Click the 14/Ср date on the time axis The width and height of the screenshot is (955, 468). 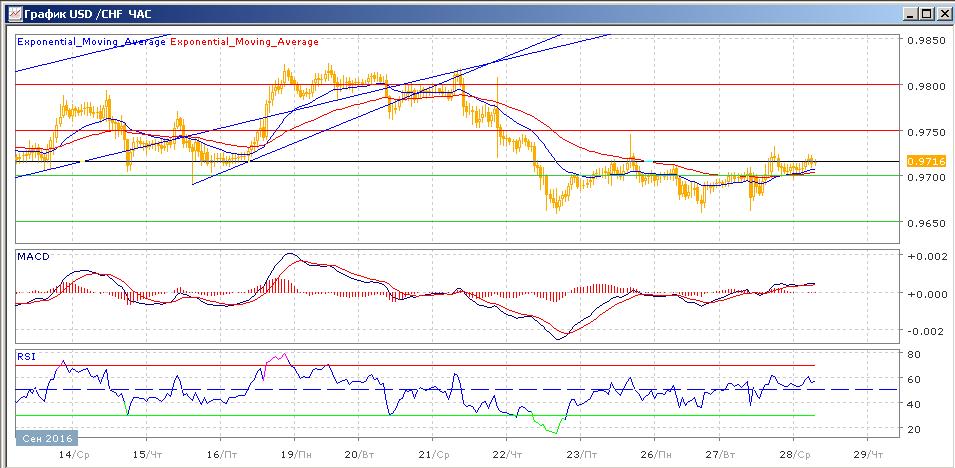(x=73, y=453)
